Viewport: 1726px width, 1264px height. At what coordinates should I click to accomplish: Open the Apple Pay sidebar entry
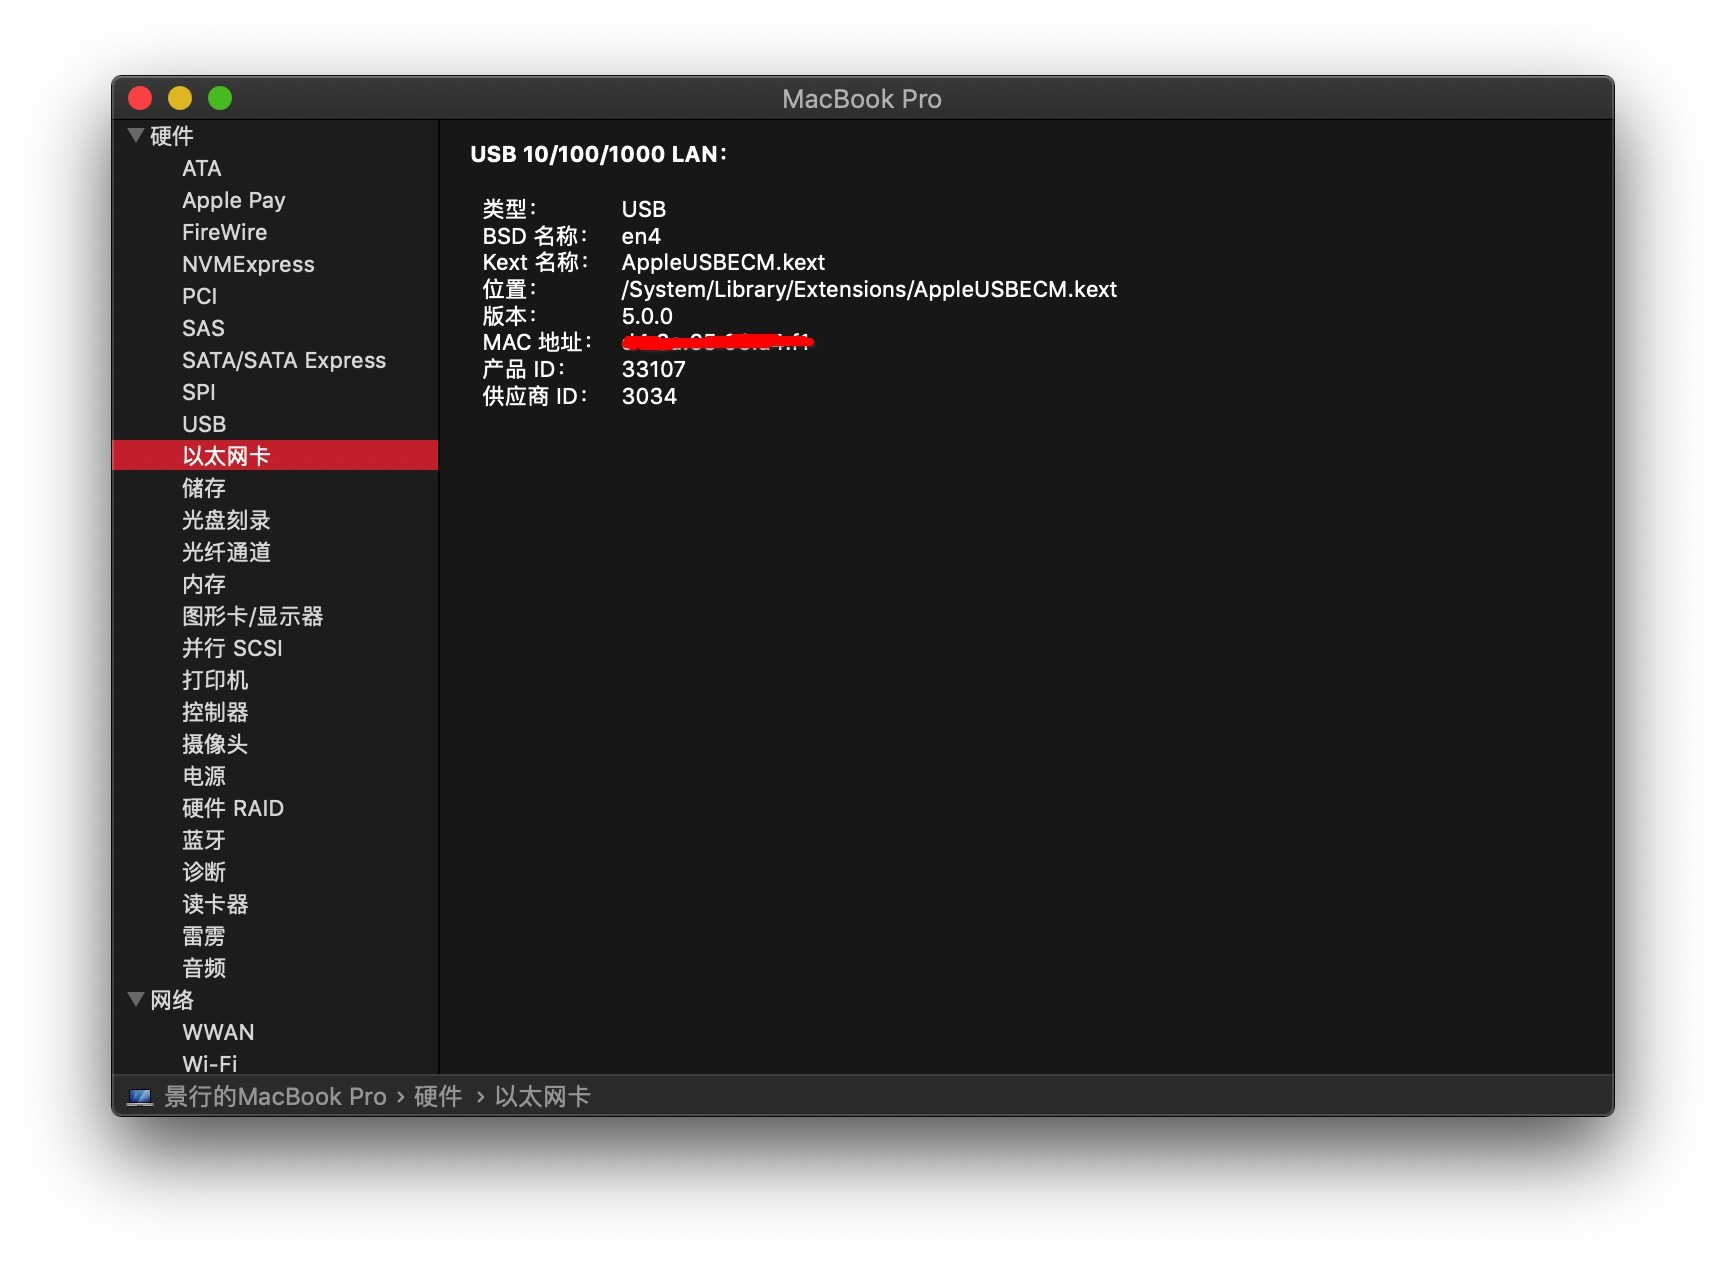(x=234, y=200)
